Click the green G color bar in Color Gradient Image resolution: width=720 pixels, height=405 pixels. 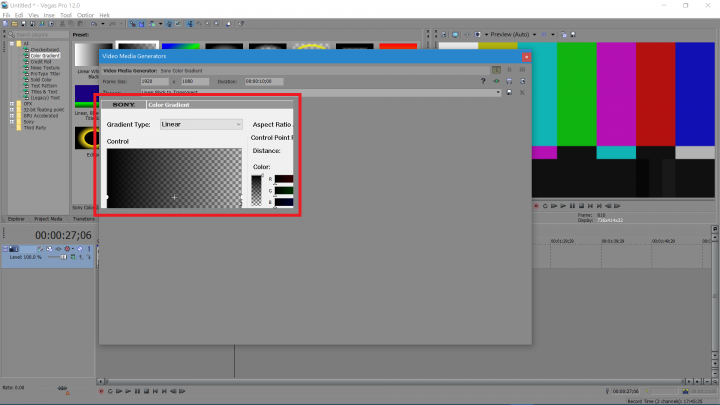coord(284,190)
